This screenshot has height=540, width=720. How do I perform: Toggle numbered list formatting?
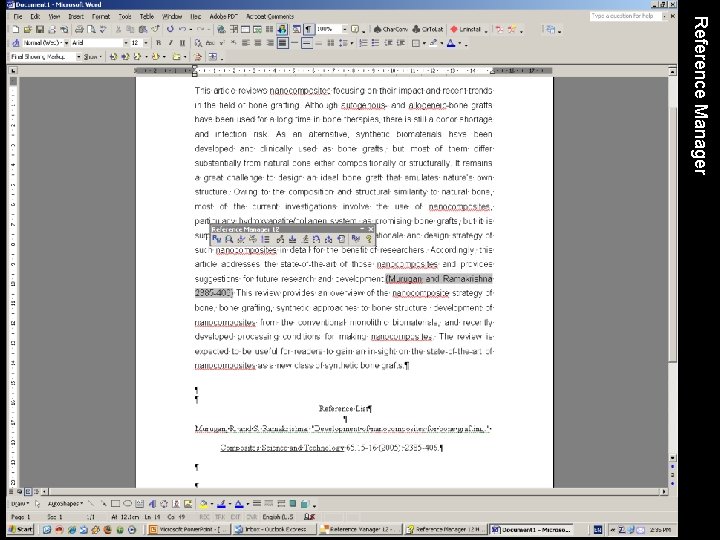[x=363, y=43]
